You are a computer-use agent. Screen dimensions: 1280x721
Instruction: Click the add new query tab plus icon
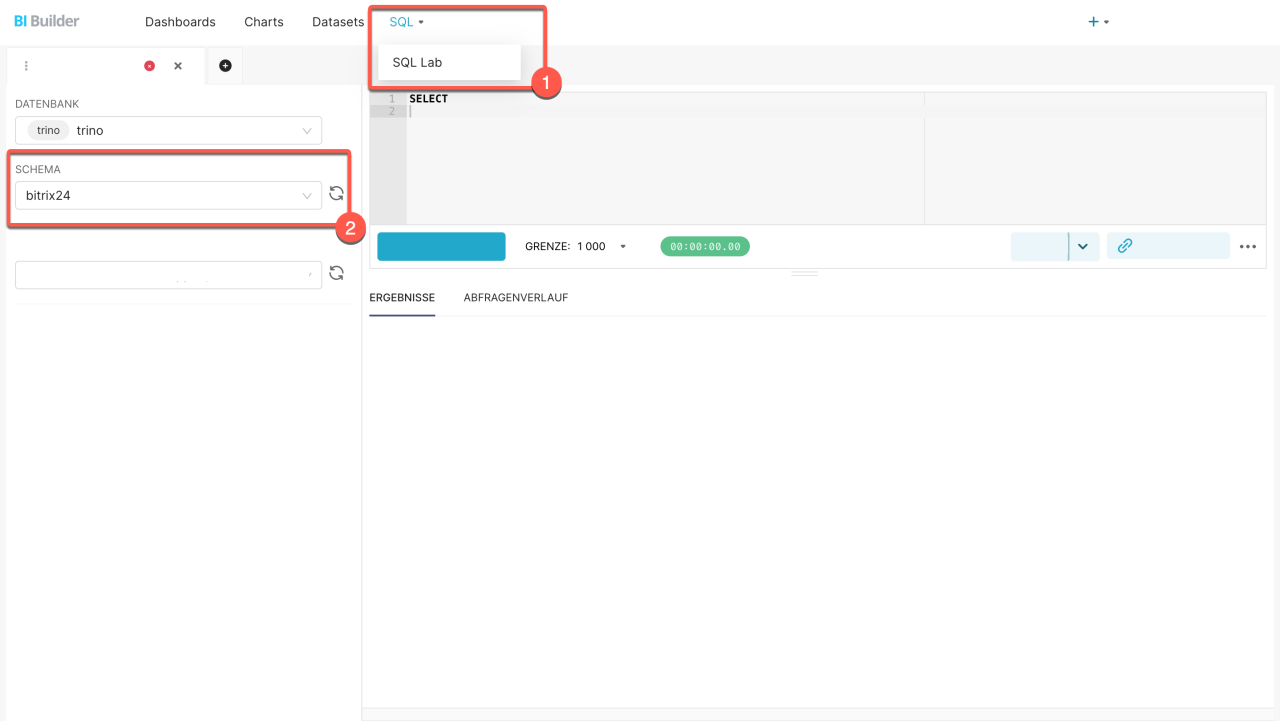point(225,66)
